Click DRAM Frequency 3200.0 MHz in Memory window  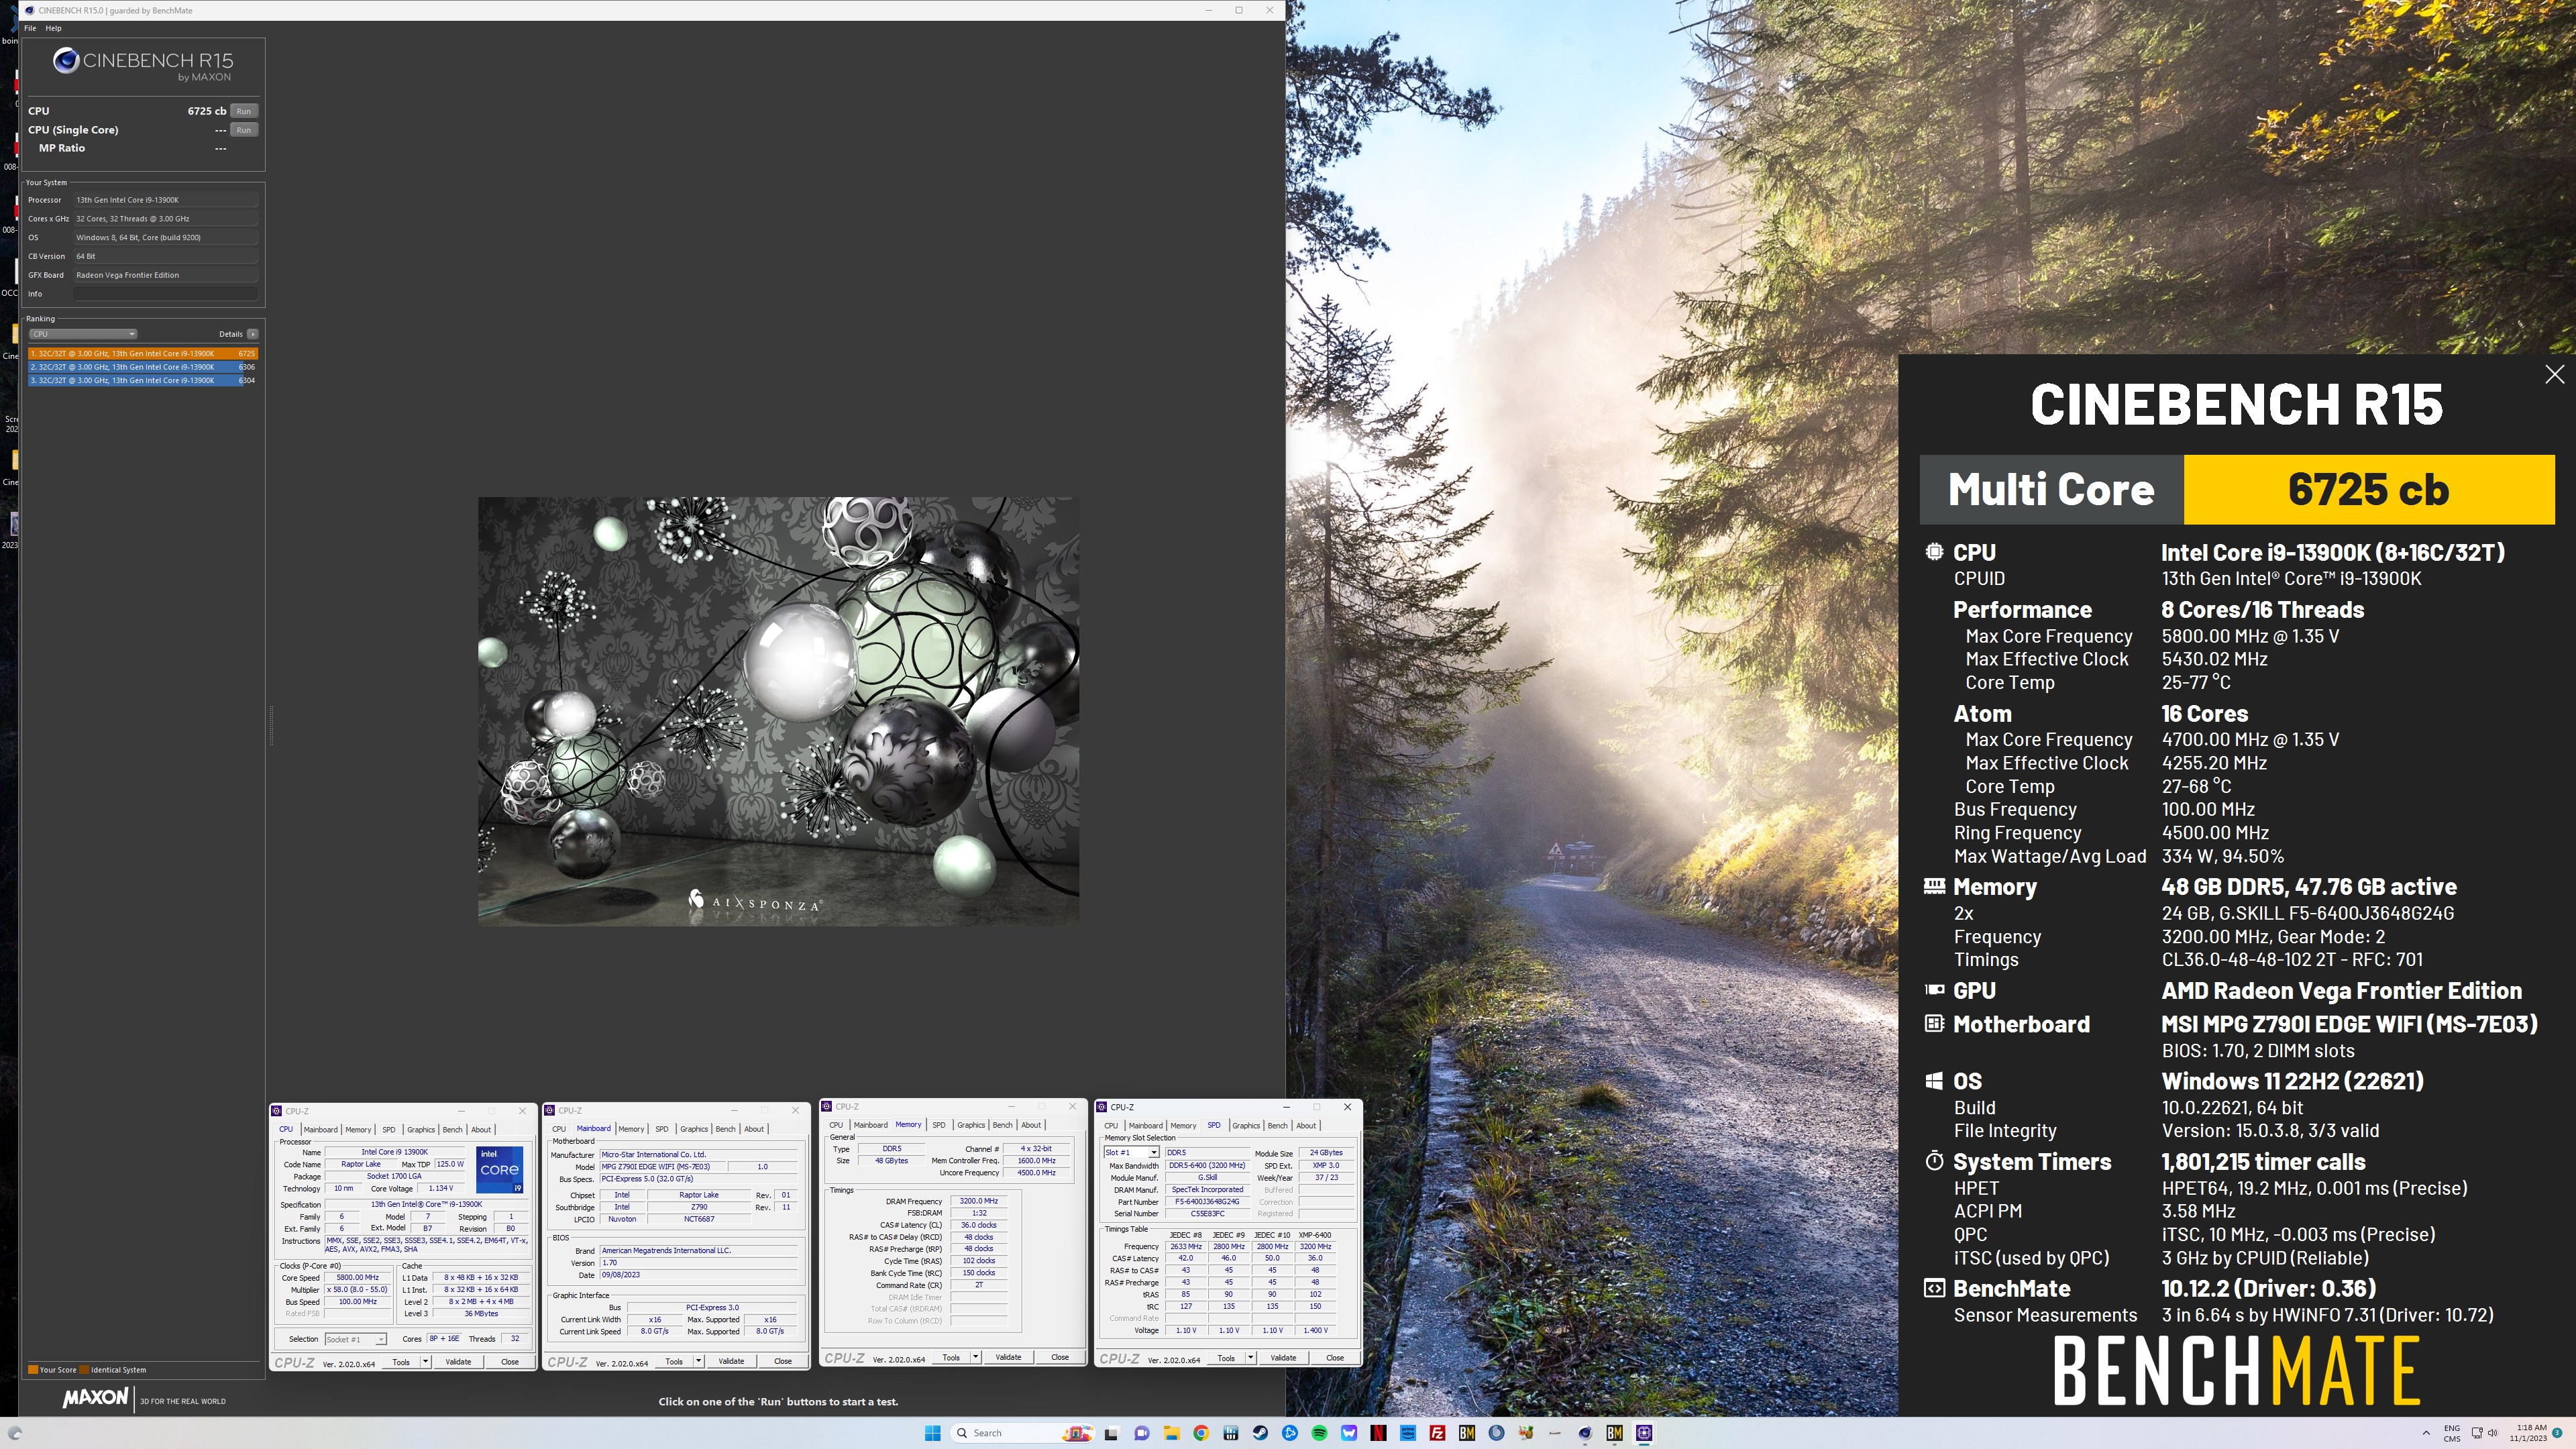point(978,1201)
